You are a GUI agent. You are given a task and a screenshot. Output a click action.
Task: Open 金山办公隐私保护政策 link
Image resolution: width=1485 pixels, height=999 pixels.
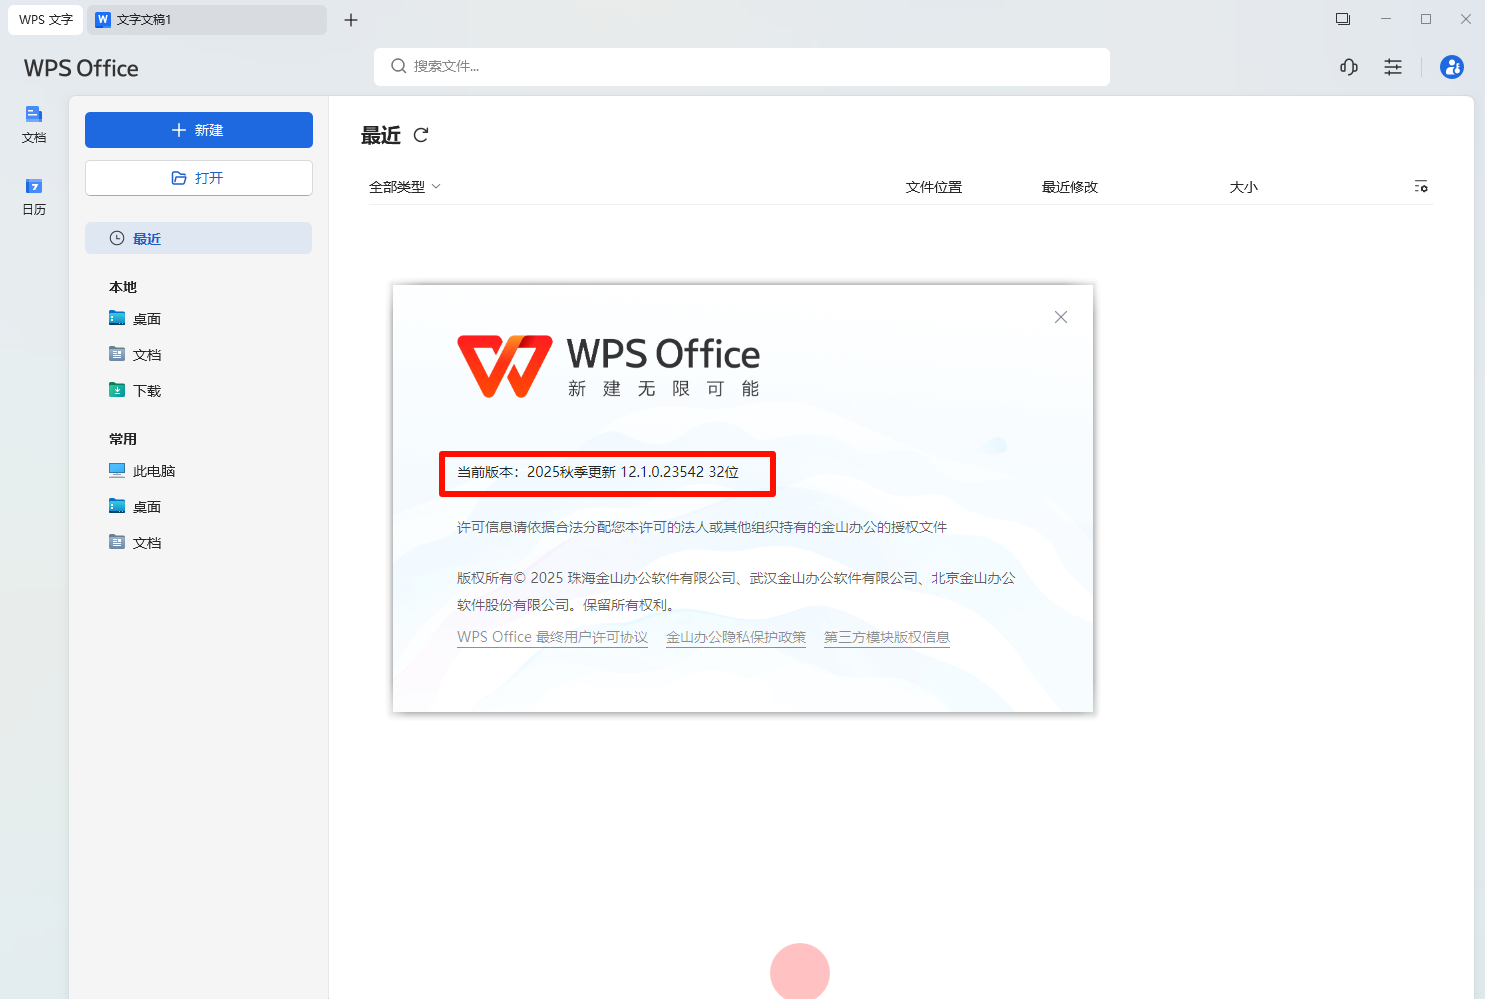point(735,636)
